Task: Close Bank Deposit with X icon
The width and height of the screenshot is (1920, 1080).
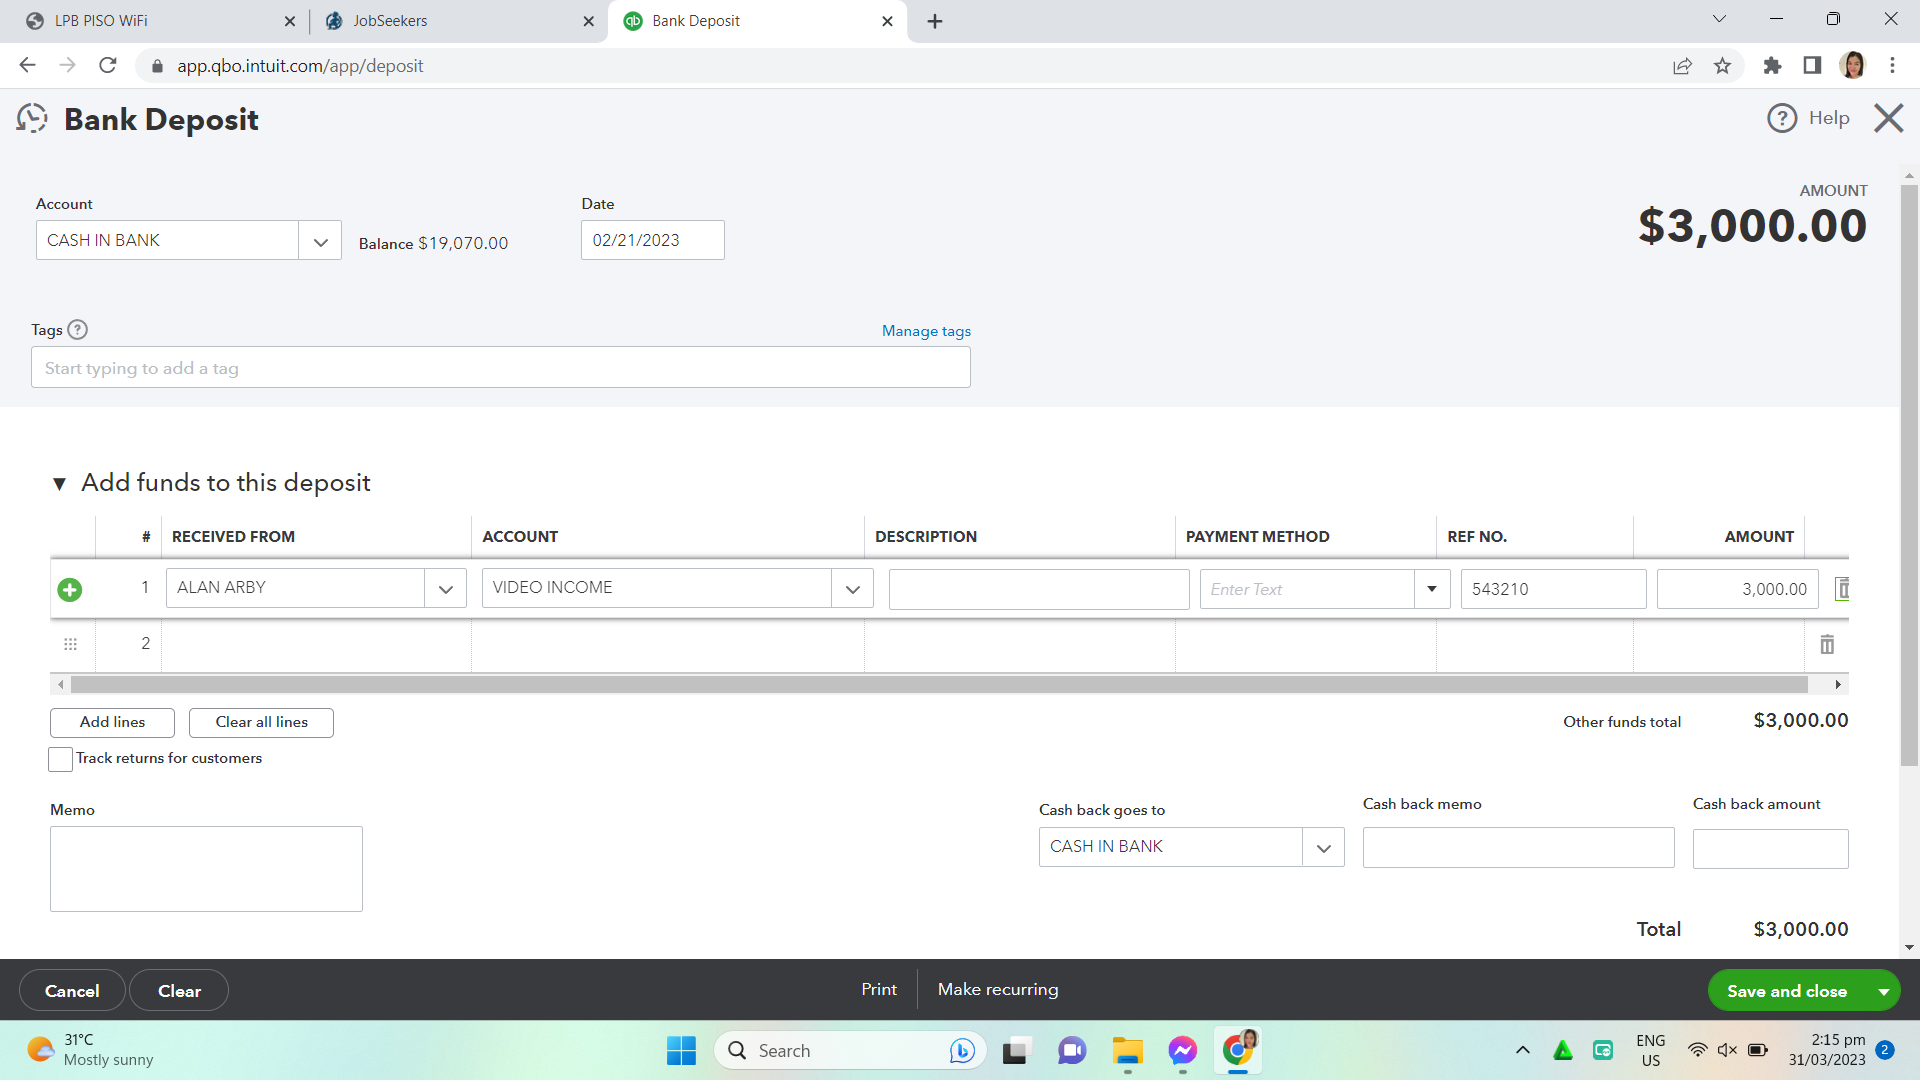Action: pos(1888,118)
